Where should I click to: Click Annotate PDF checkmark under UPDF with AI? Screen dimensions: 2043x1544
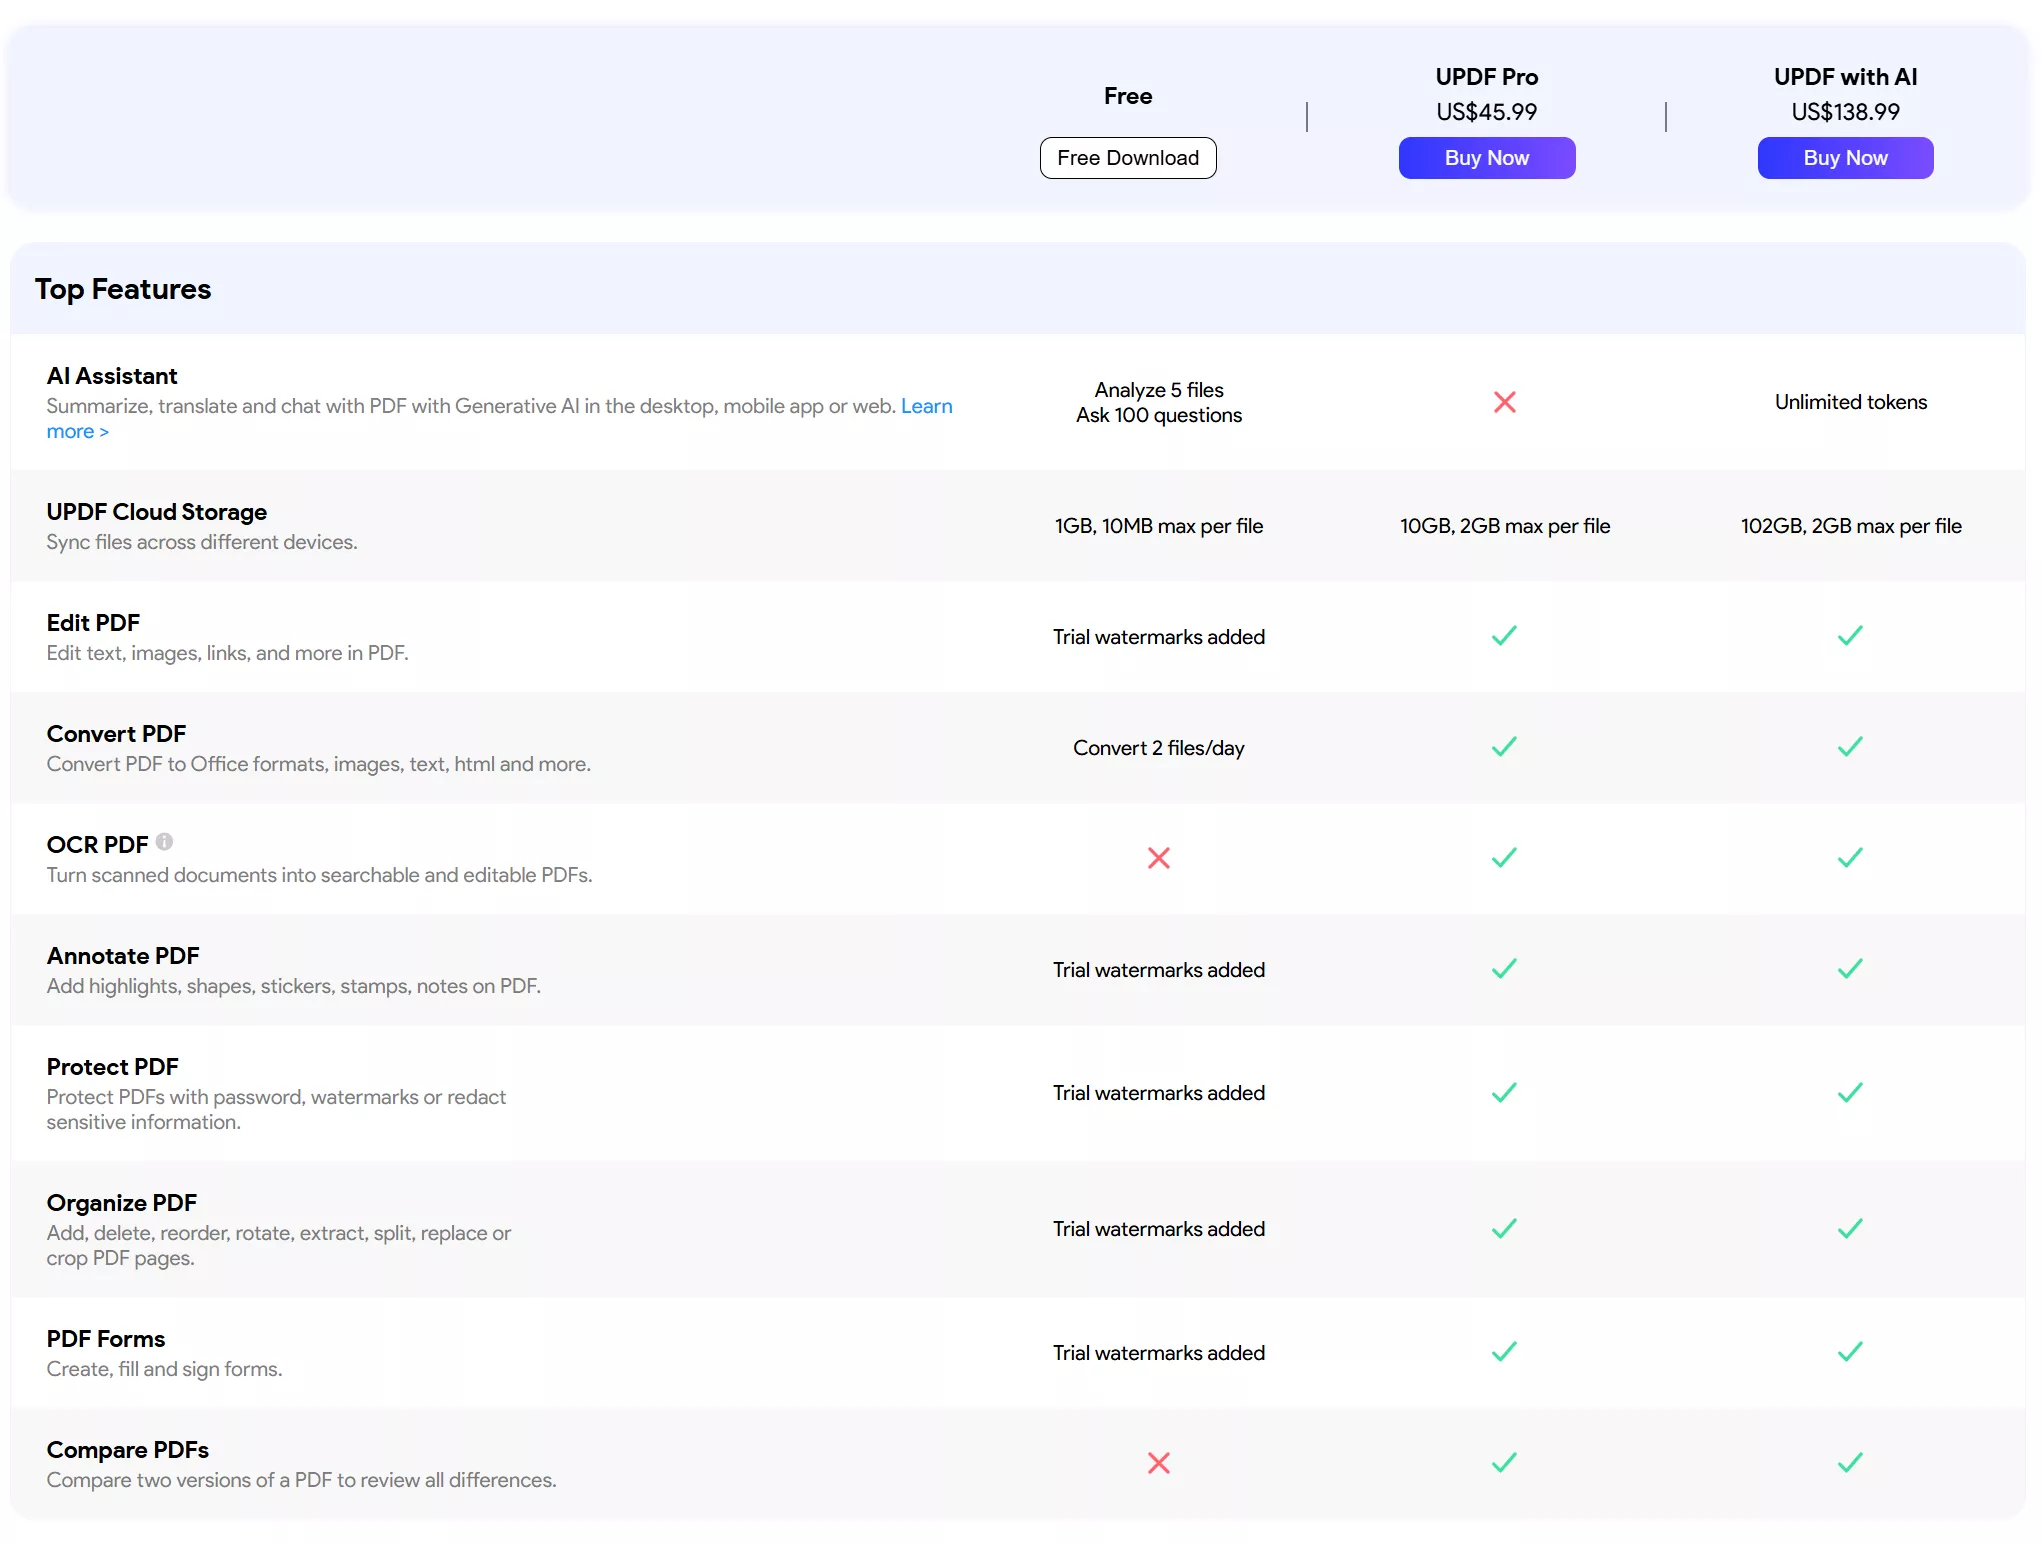pyautogui.click(x=1850, y=969)
